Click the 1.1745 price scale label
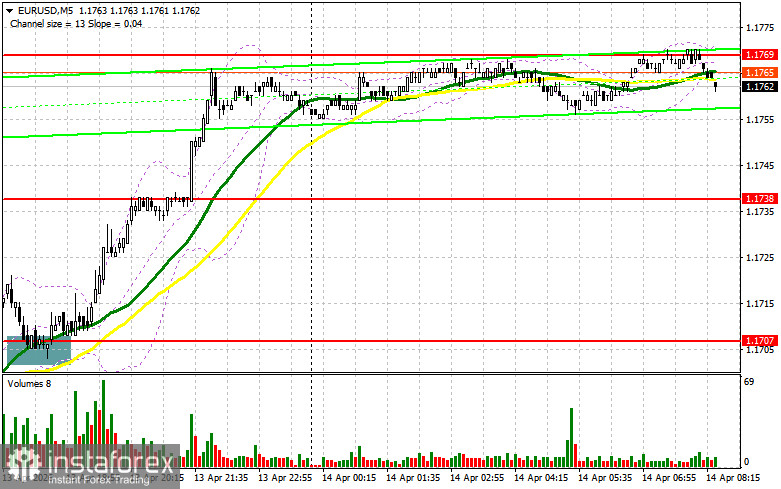Viewport: 781px width, 489px height. pos(761,166)
